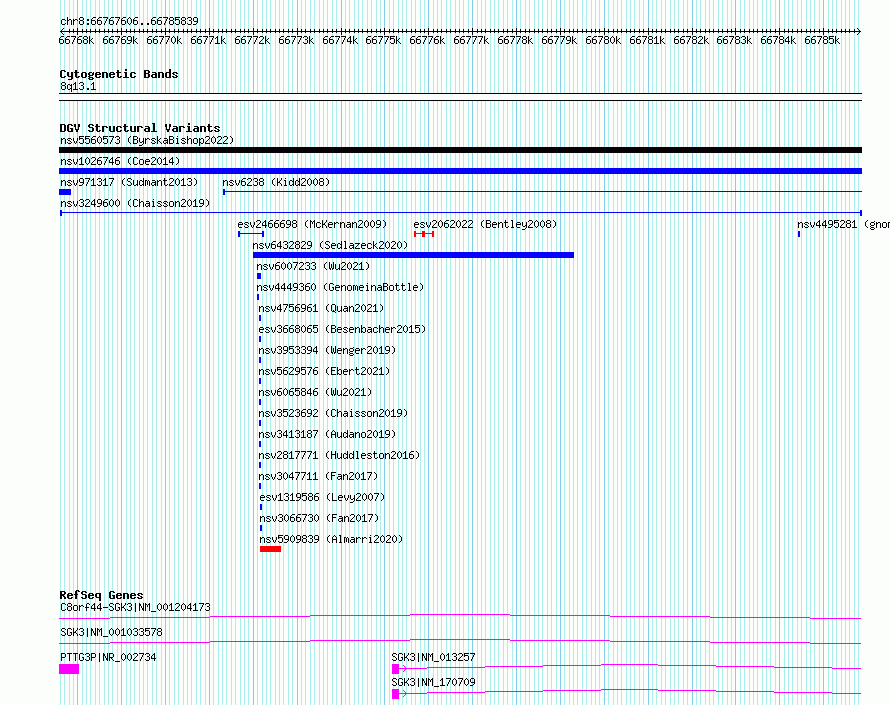Screen dimensions: 890x705
Task: Click the SGK3|NM_170709 magenta exon
Action: pos(396,694)
